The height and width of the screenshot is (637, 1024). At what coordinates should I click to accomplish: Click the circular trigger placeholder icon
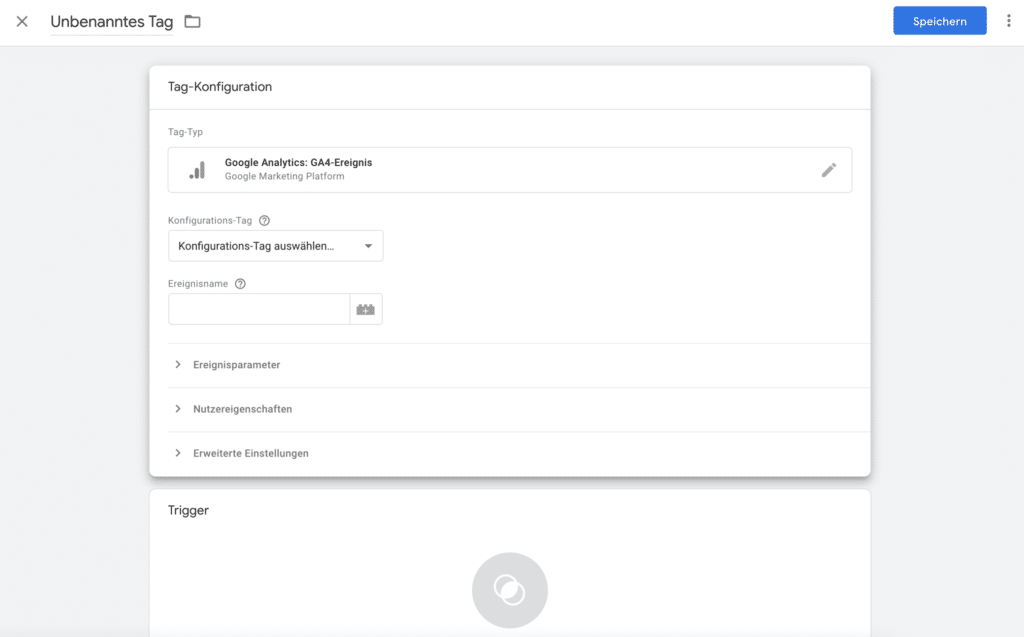click(510, 590)
